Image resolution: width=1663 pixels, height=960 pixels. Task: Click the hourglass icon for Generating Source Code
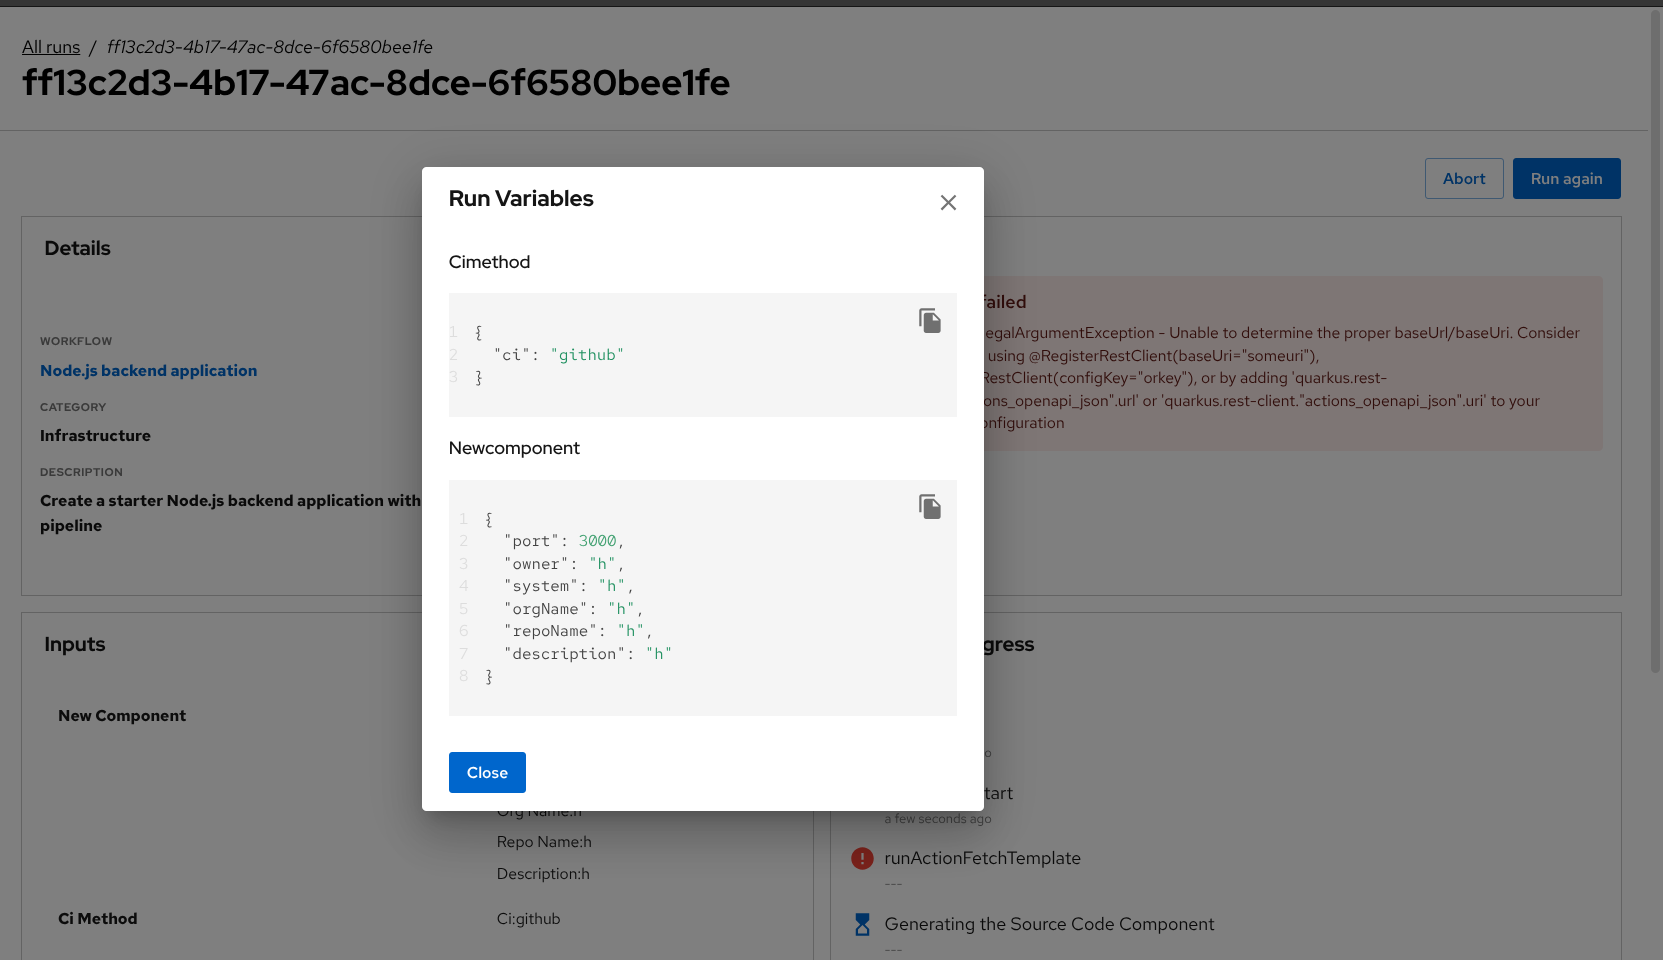862,924
